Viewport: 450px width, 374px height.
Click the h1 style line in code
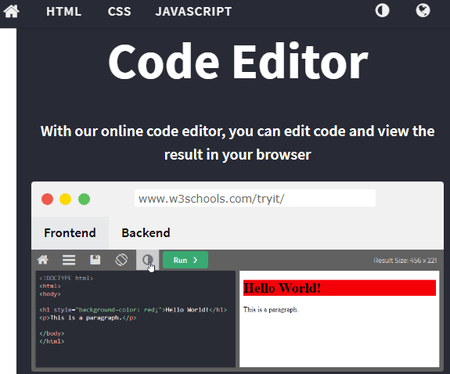coord(133,310)
